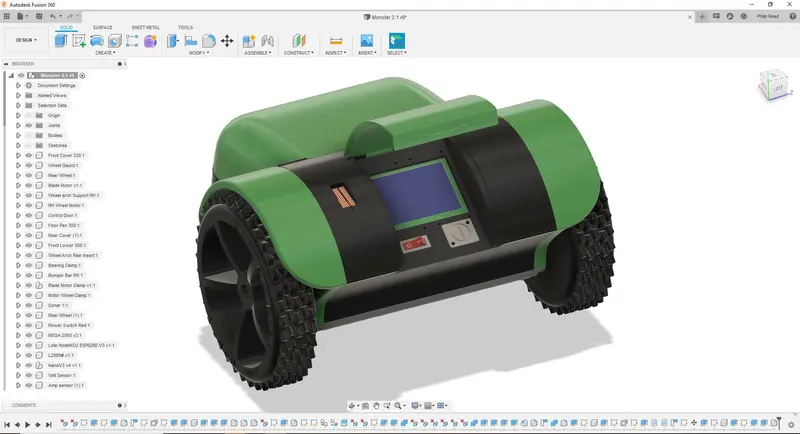This screenshot has height=434, width=800.
Task: Expand the Sketches folder
Action: pyautogui.click(x=18, y=145)
